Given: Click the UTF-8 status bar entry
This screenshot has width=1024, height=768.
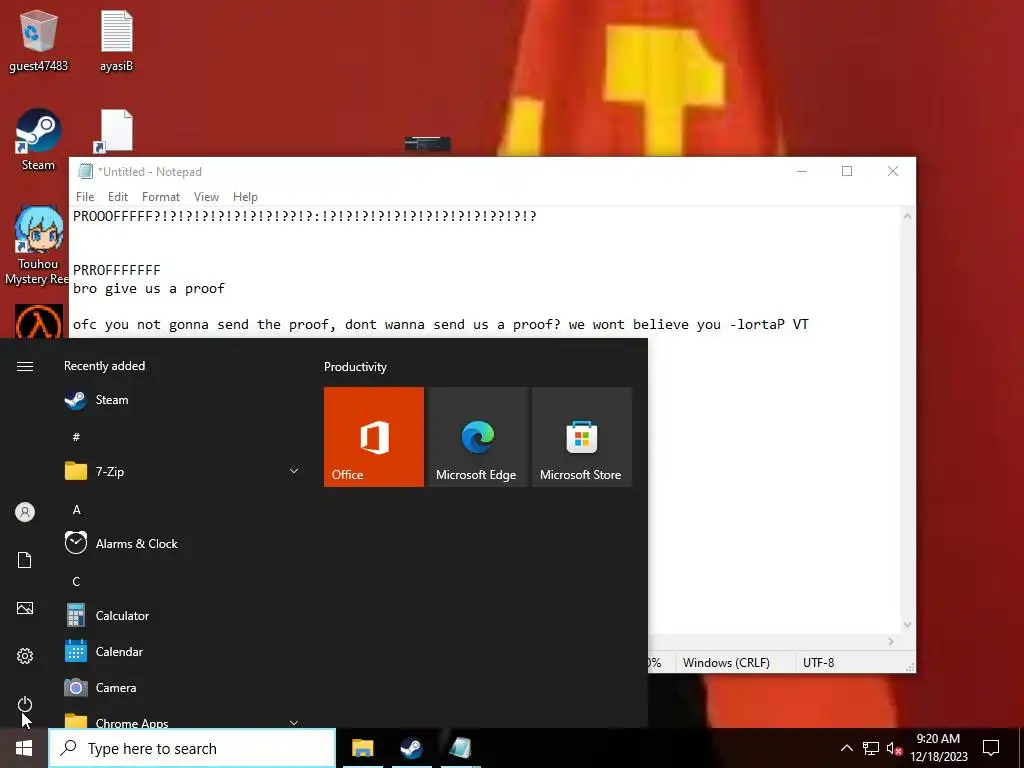Looking at the screenshot, I should tap(818, 662).
